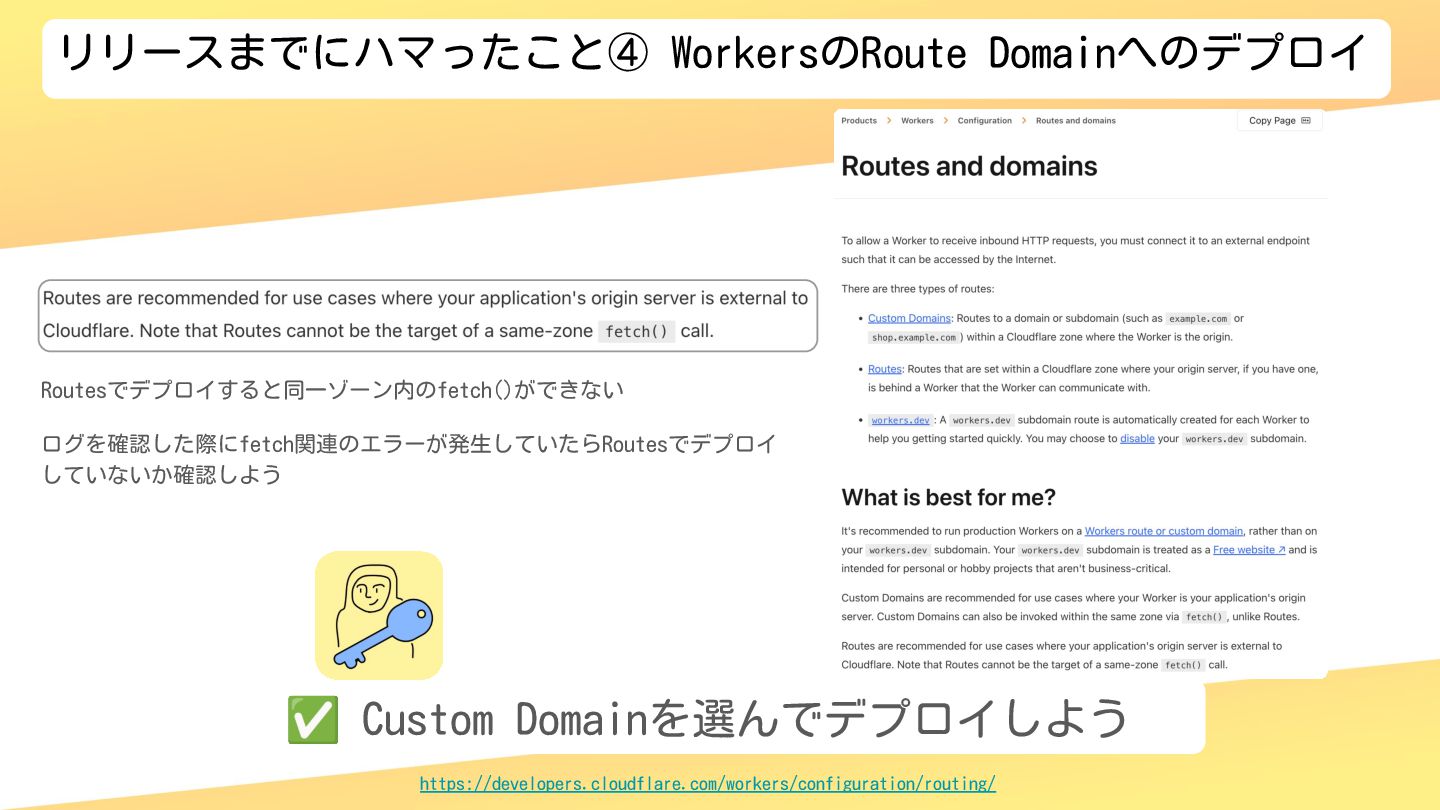Open 'Workers route or custom domain' link
The height and width of the screenshot is (810, 1440).
1164,531
